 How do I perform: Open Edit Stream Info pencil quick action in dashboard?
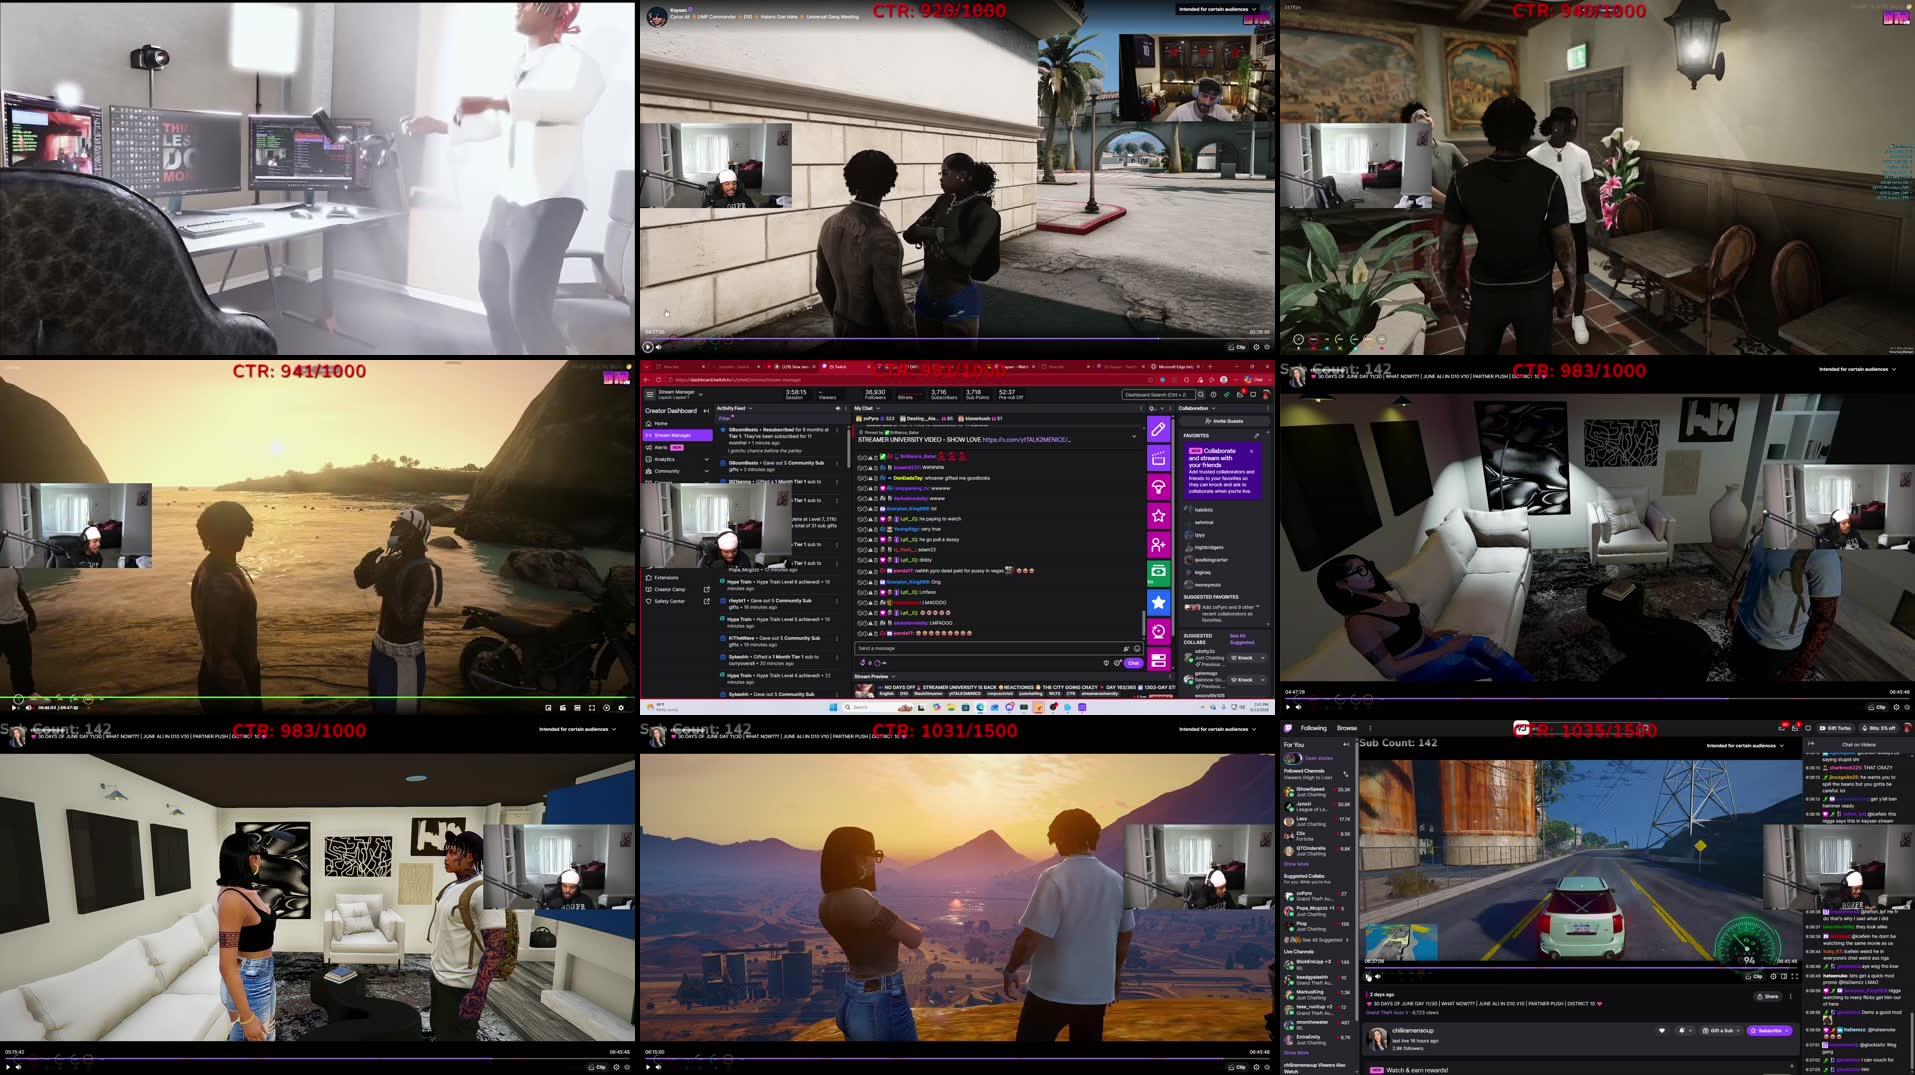[1158, 429]
